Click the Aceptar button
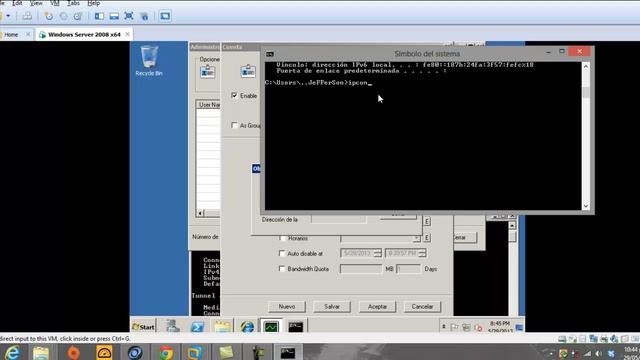This screenshot has height=360, width=640. 377,307
